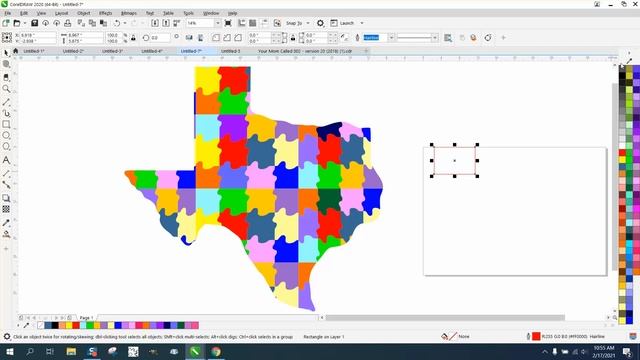Screen dimensions: 640x360
Task: Select the Color Eyedropper tool
Action: 6,223
